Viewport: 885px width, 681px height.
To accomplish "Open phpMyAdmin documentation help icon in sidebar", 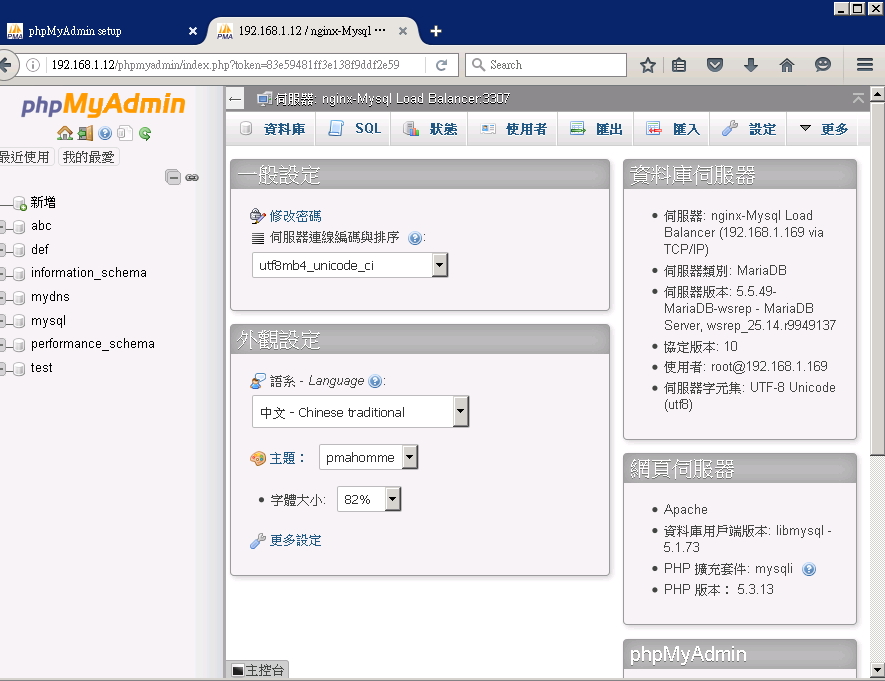I will tap(105, 133).
